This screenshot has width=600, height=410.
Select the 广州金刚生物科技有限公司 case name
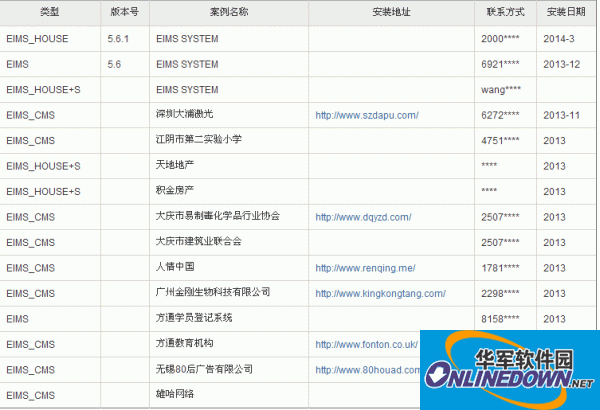point(213,292)
